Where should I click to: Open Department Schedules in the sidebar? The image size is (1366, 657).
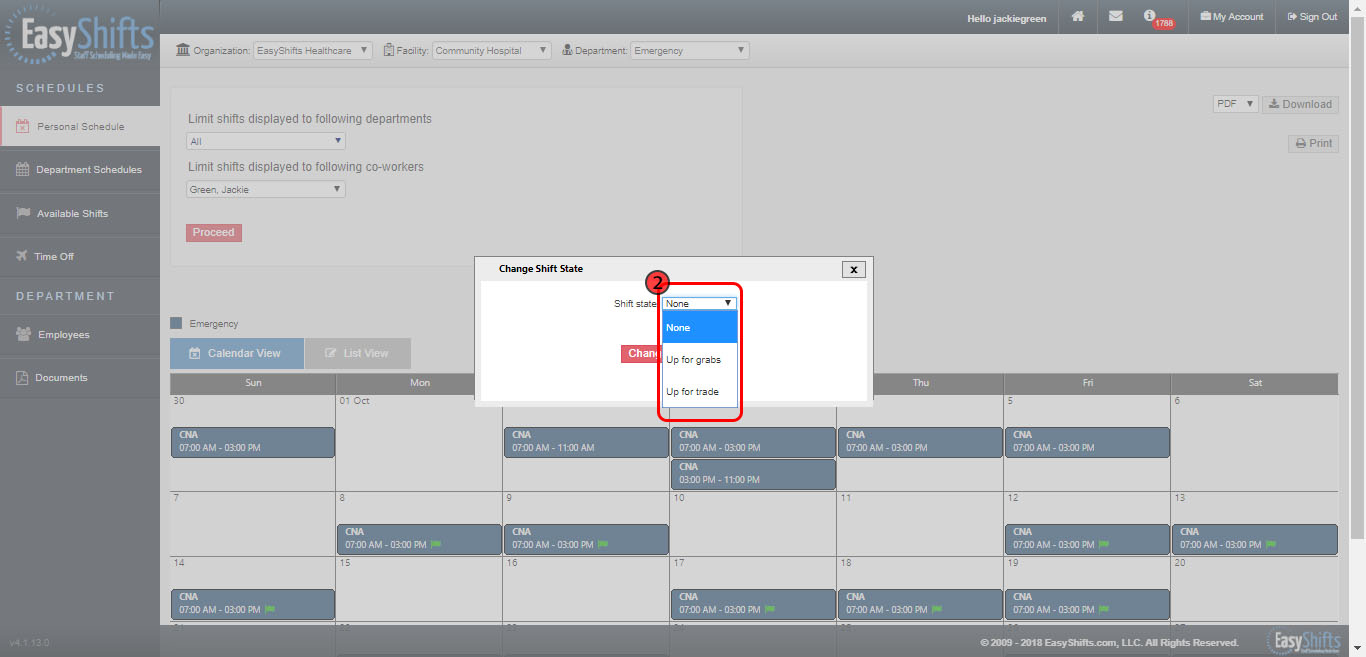click(x=80, y=170)
